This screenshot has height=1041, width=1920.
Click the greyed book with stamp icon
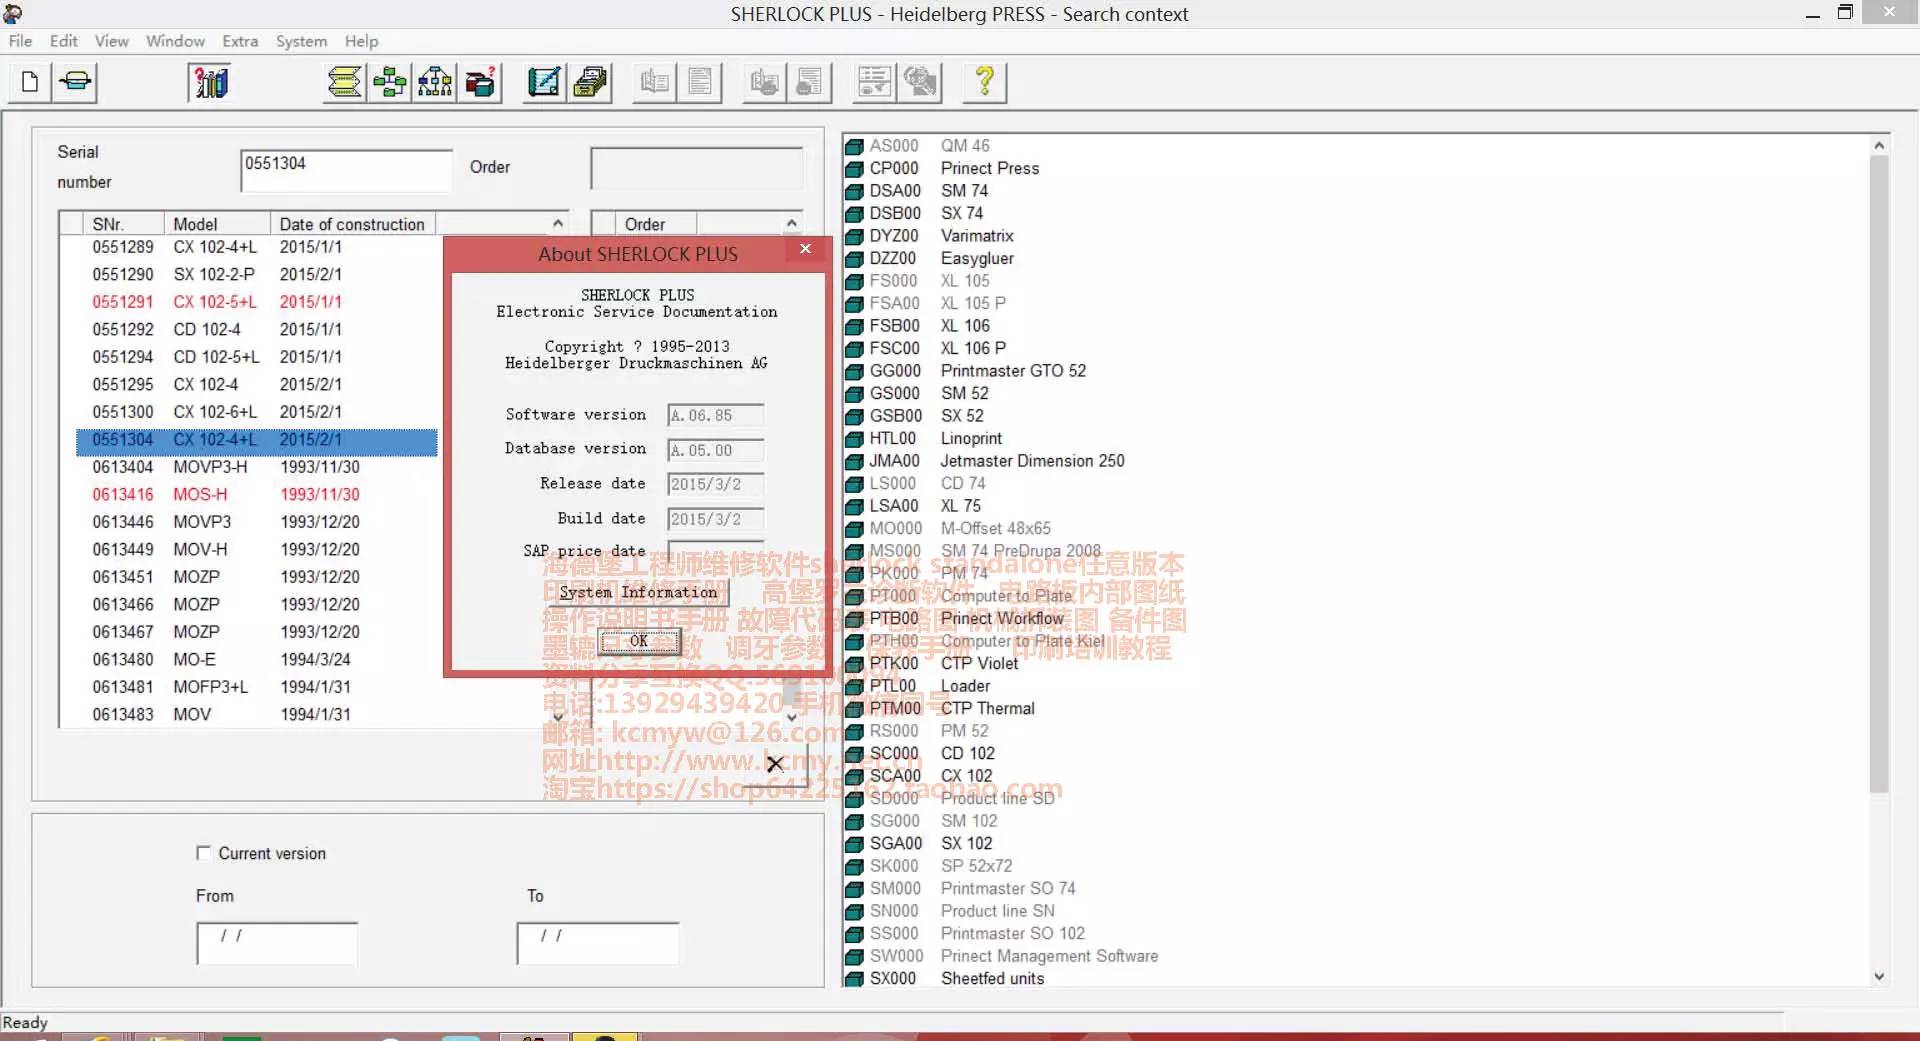(765, 82)
